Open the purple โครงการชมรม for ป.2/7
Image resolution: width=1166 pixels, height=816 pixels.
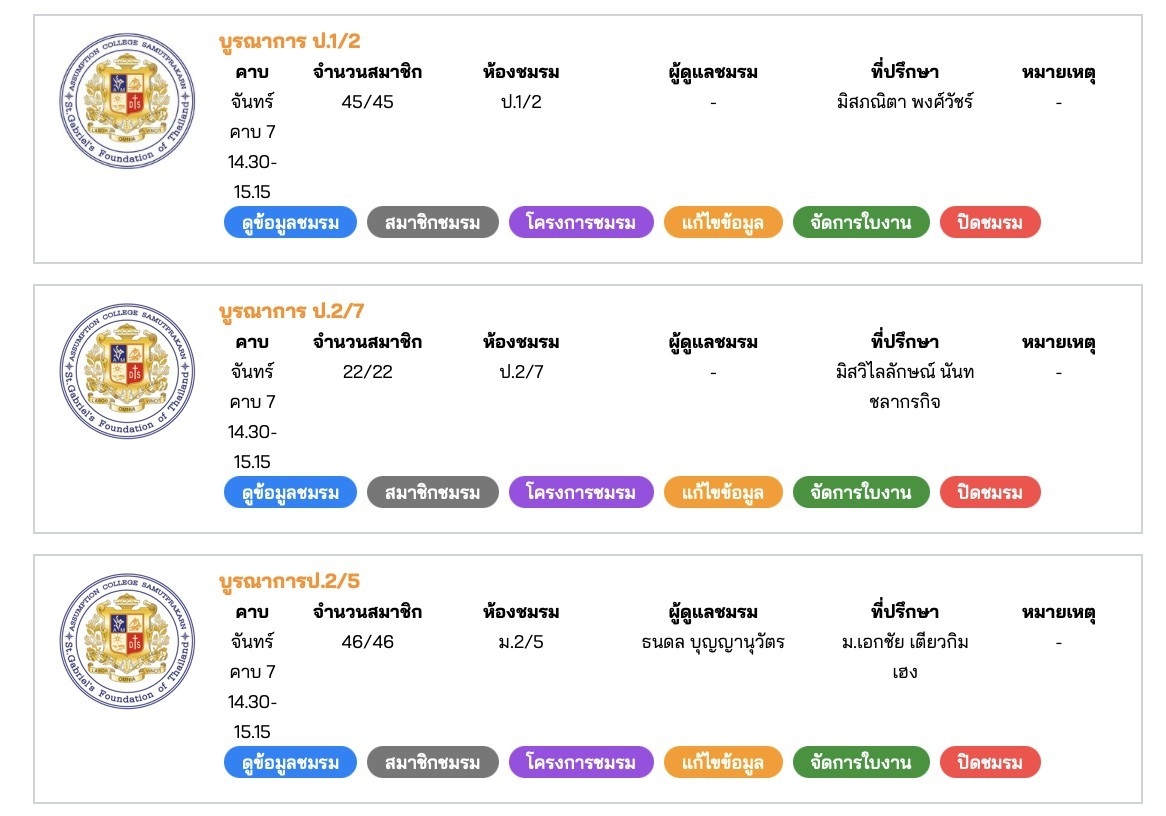point(581,492)
